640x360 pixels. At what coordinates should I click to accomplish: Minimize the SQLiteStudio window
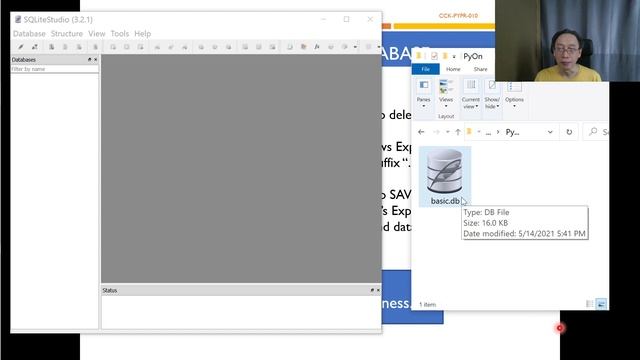click(324, 19)
